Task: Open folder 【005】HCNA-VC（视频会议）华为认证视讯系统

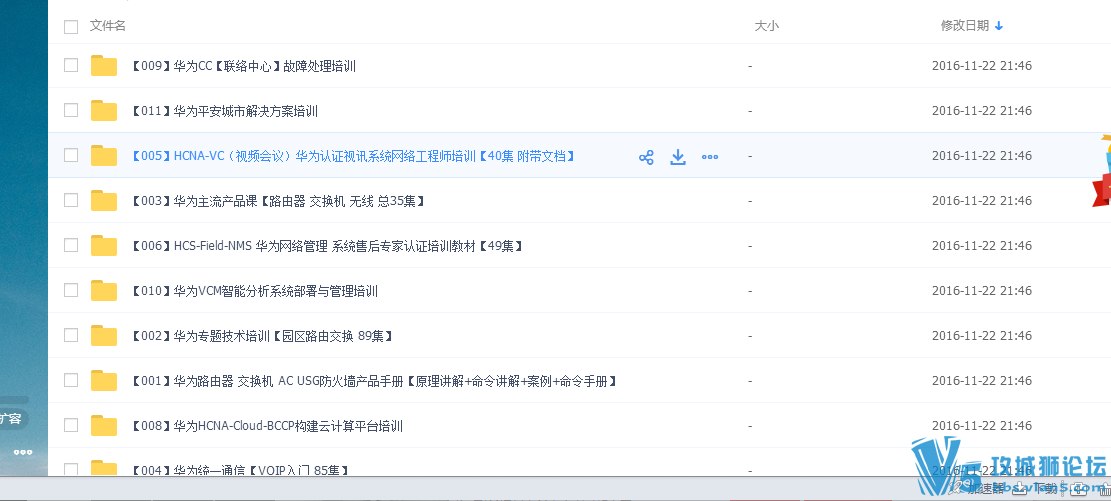Action: point(353,157)
